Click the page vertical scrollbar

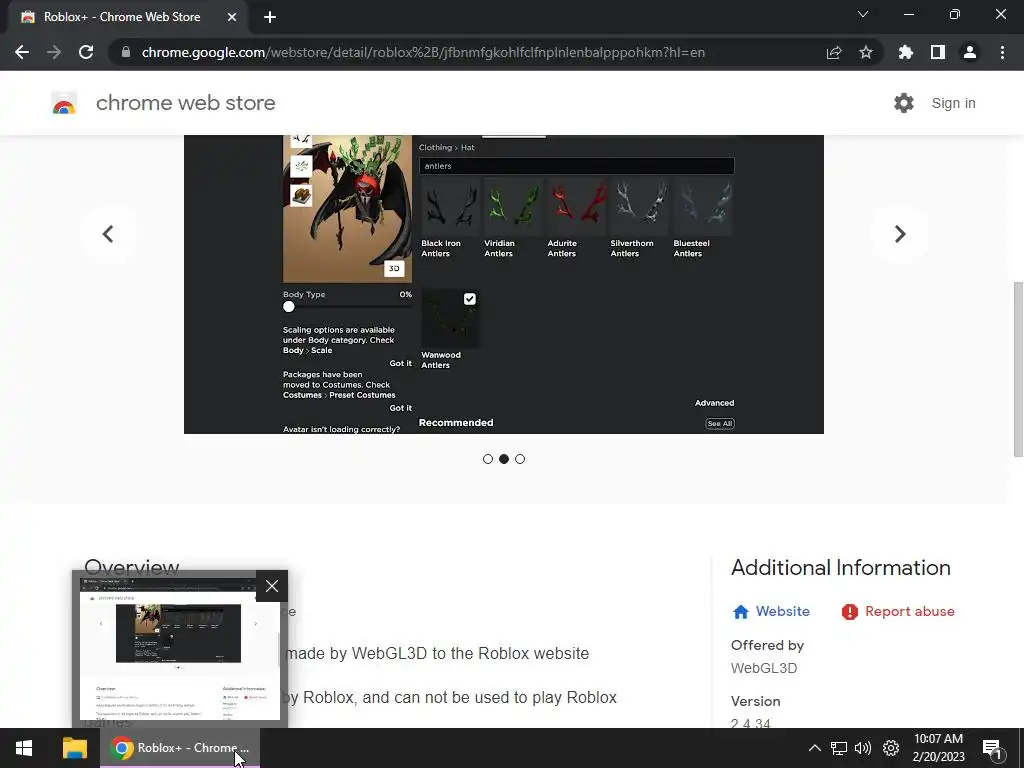coord(1018,369)
